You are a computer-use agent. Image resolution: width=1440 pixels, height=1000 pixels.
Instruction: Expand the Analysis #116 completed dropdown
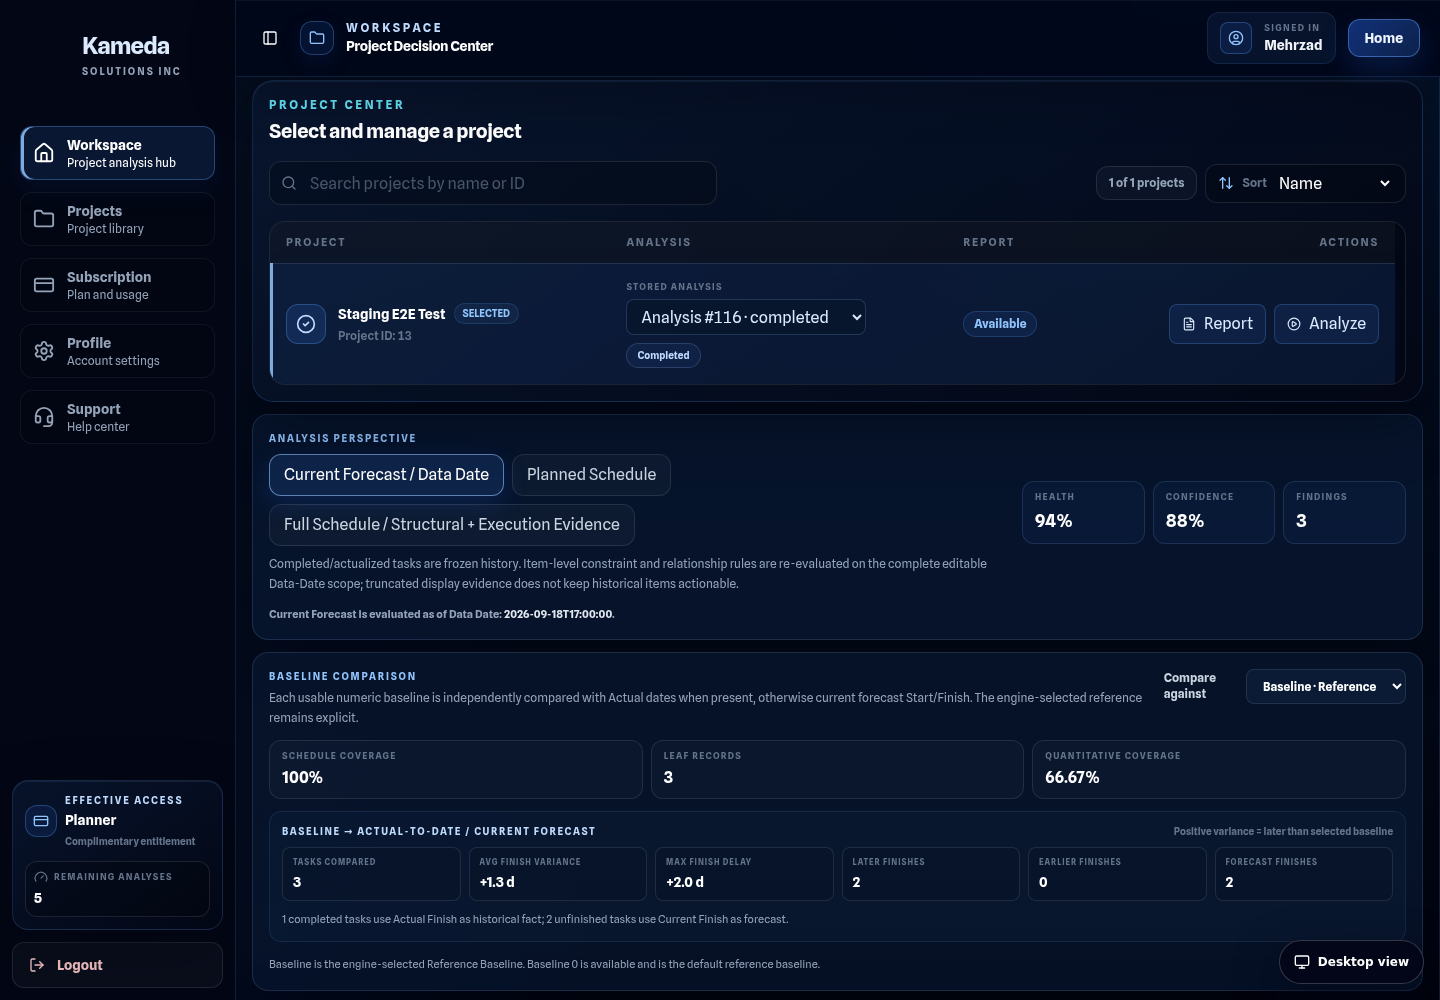pos(746,317)
